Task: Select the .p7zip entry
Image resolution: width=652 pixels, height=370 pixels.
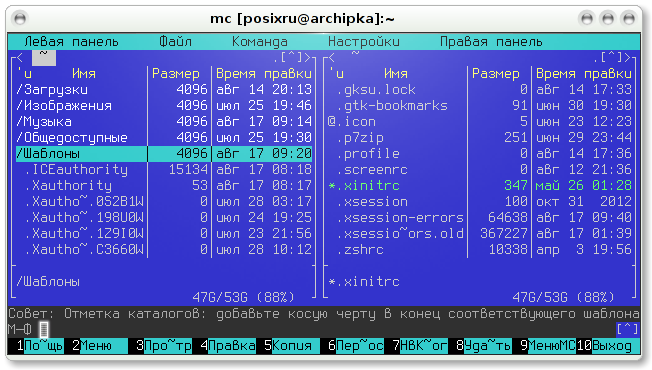Action: (480, 137)
